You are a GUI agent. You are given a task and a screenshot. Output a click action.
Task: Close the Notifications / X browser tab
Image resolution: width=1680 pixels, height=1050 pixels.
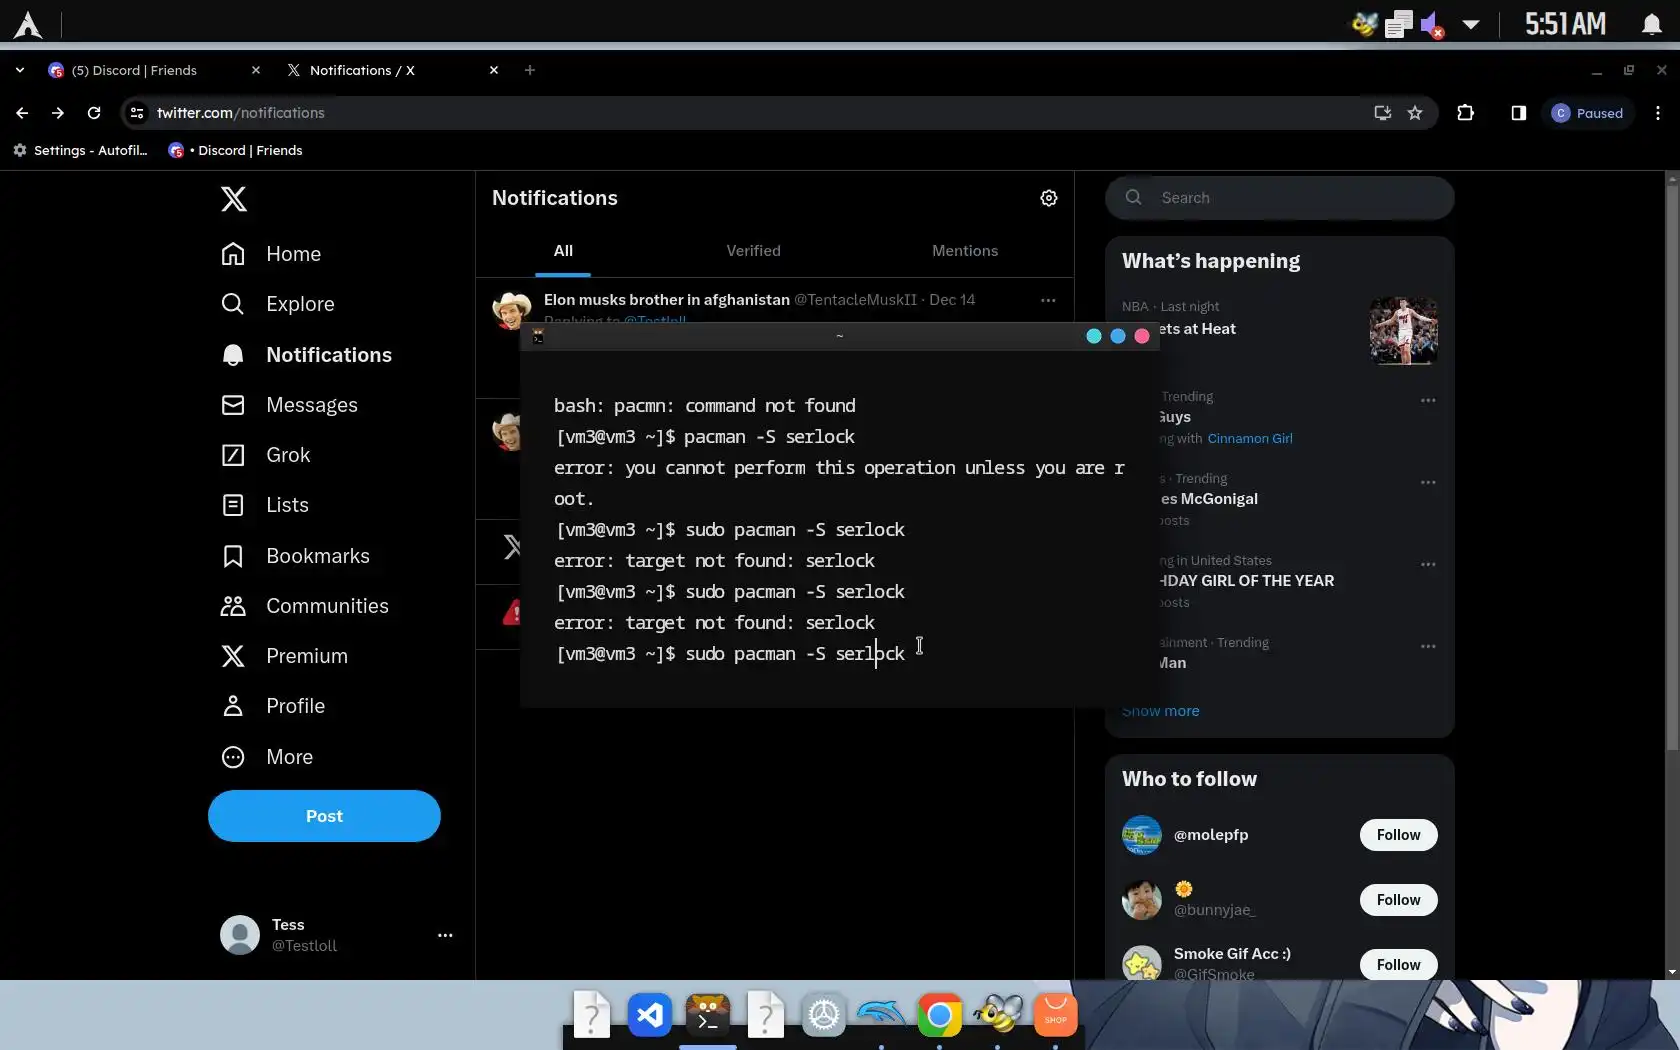494,70
